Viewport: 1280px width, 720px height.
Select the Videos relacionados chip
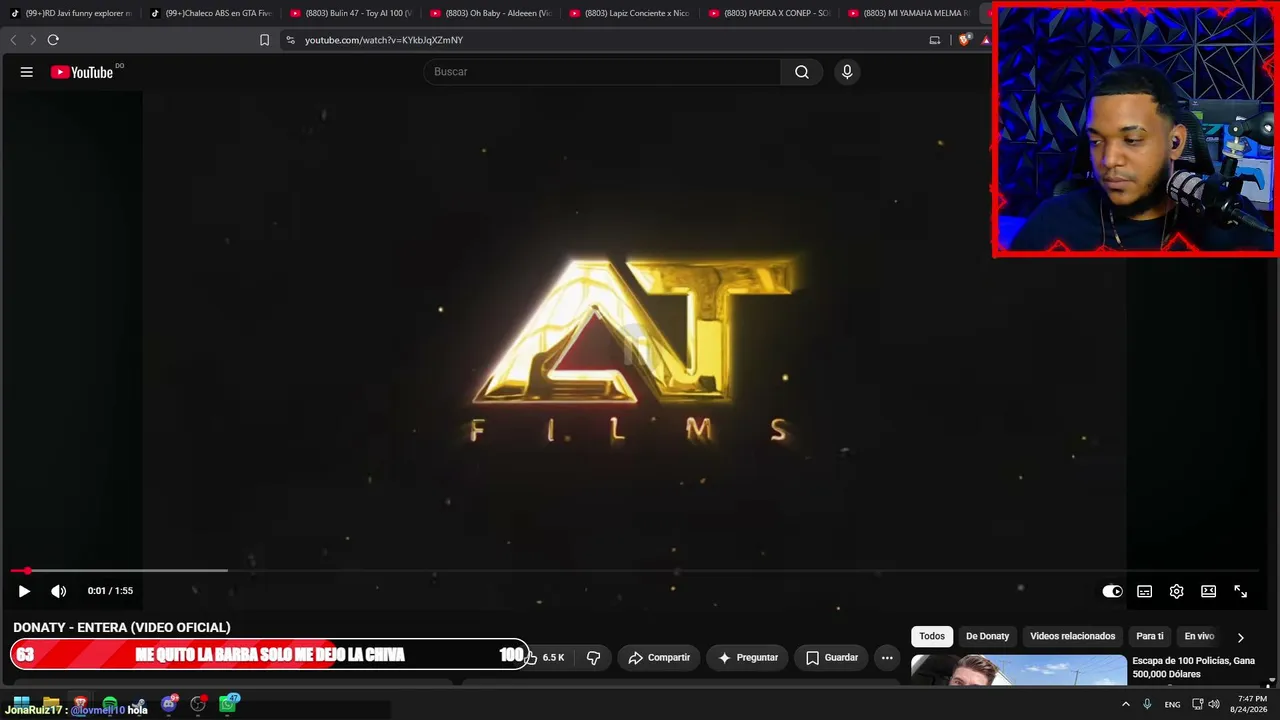coord(1072,636)
